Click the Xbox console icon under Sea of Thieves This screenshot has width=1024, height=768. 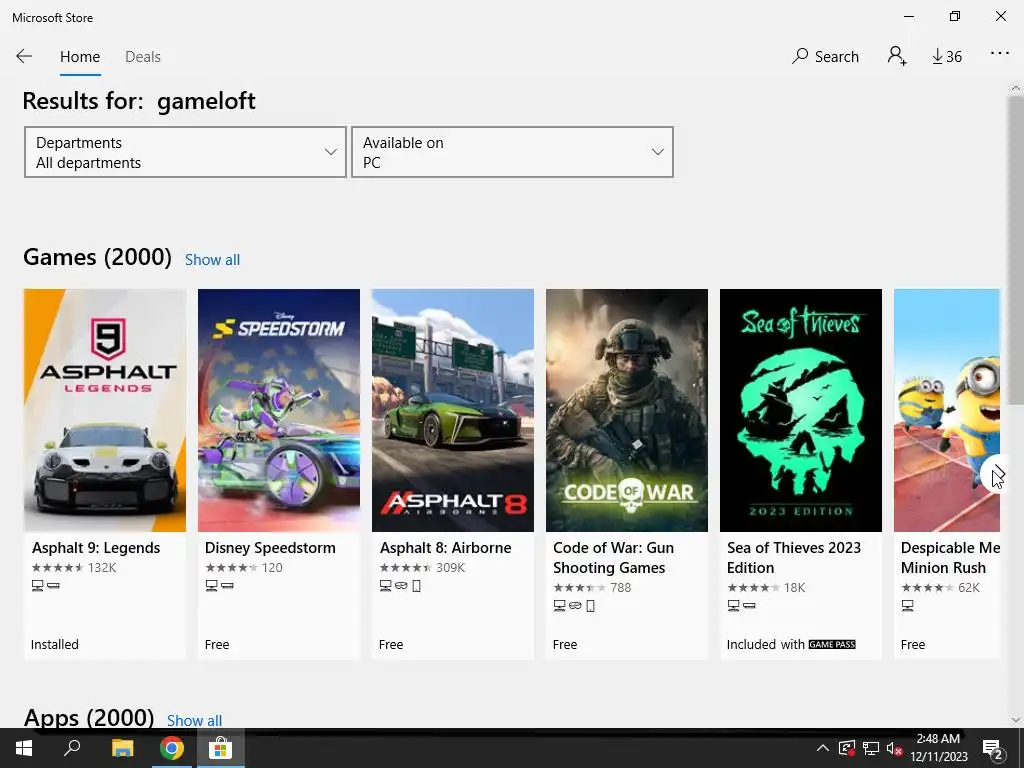tap(750, 606)
